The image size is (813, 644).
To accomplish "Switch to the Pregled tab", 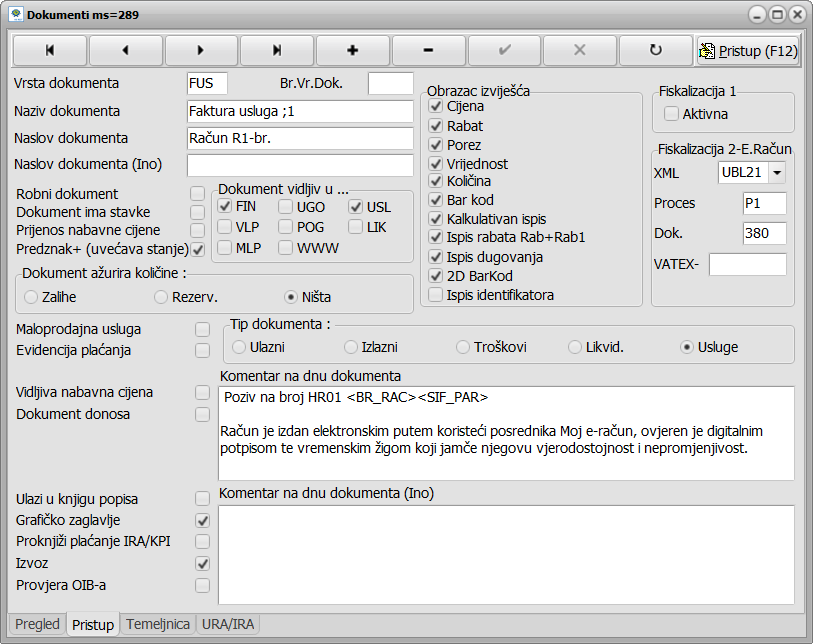I will 37,624.
